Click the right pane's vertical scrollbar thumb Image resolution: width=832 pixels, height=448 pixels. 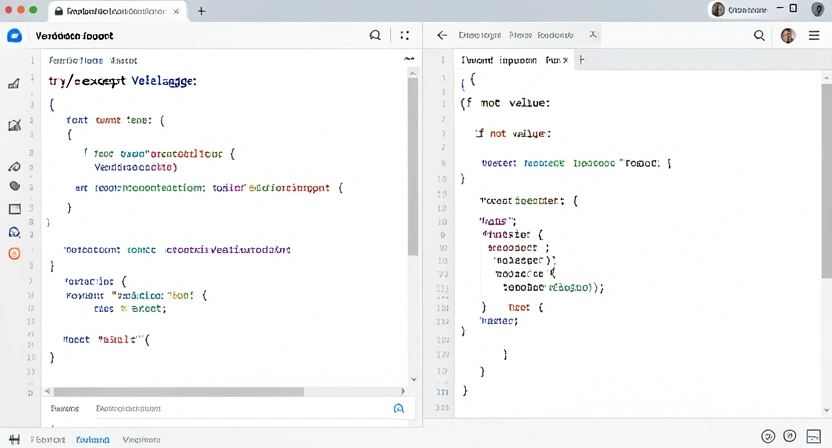(x=826, y=180)
